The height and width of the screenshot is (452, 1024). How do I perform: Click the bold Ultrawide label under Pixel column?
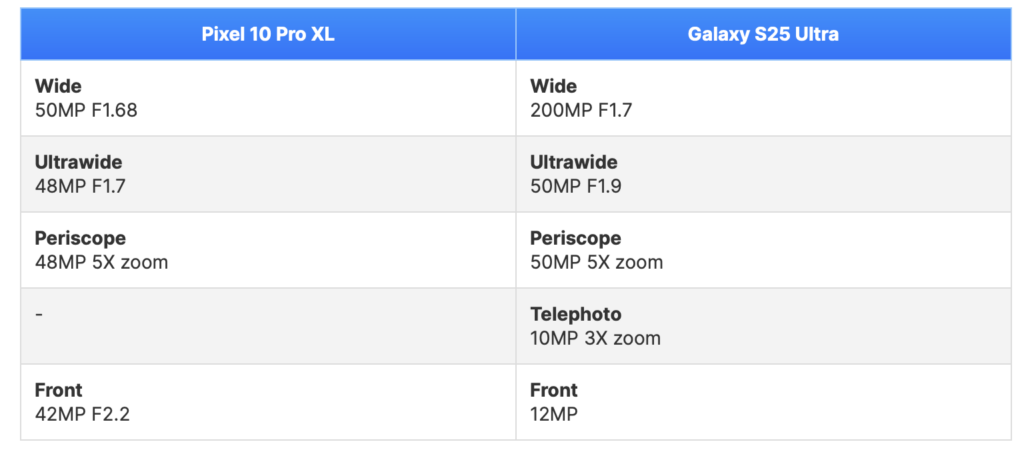(x=78, y=162)
